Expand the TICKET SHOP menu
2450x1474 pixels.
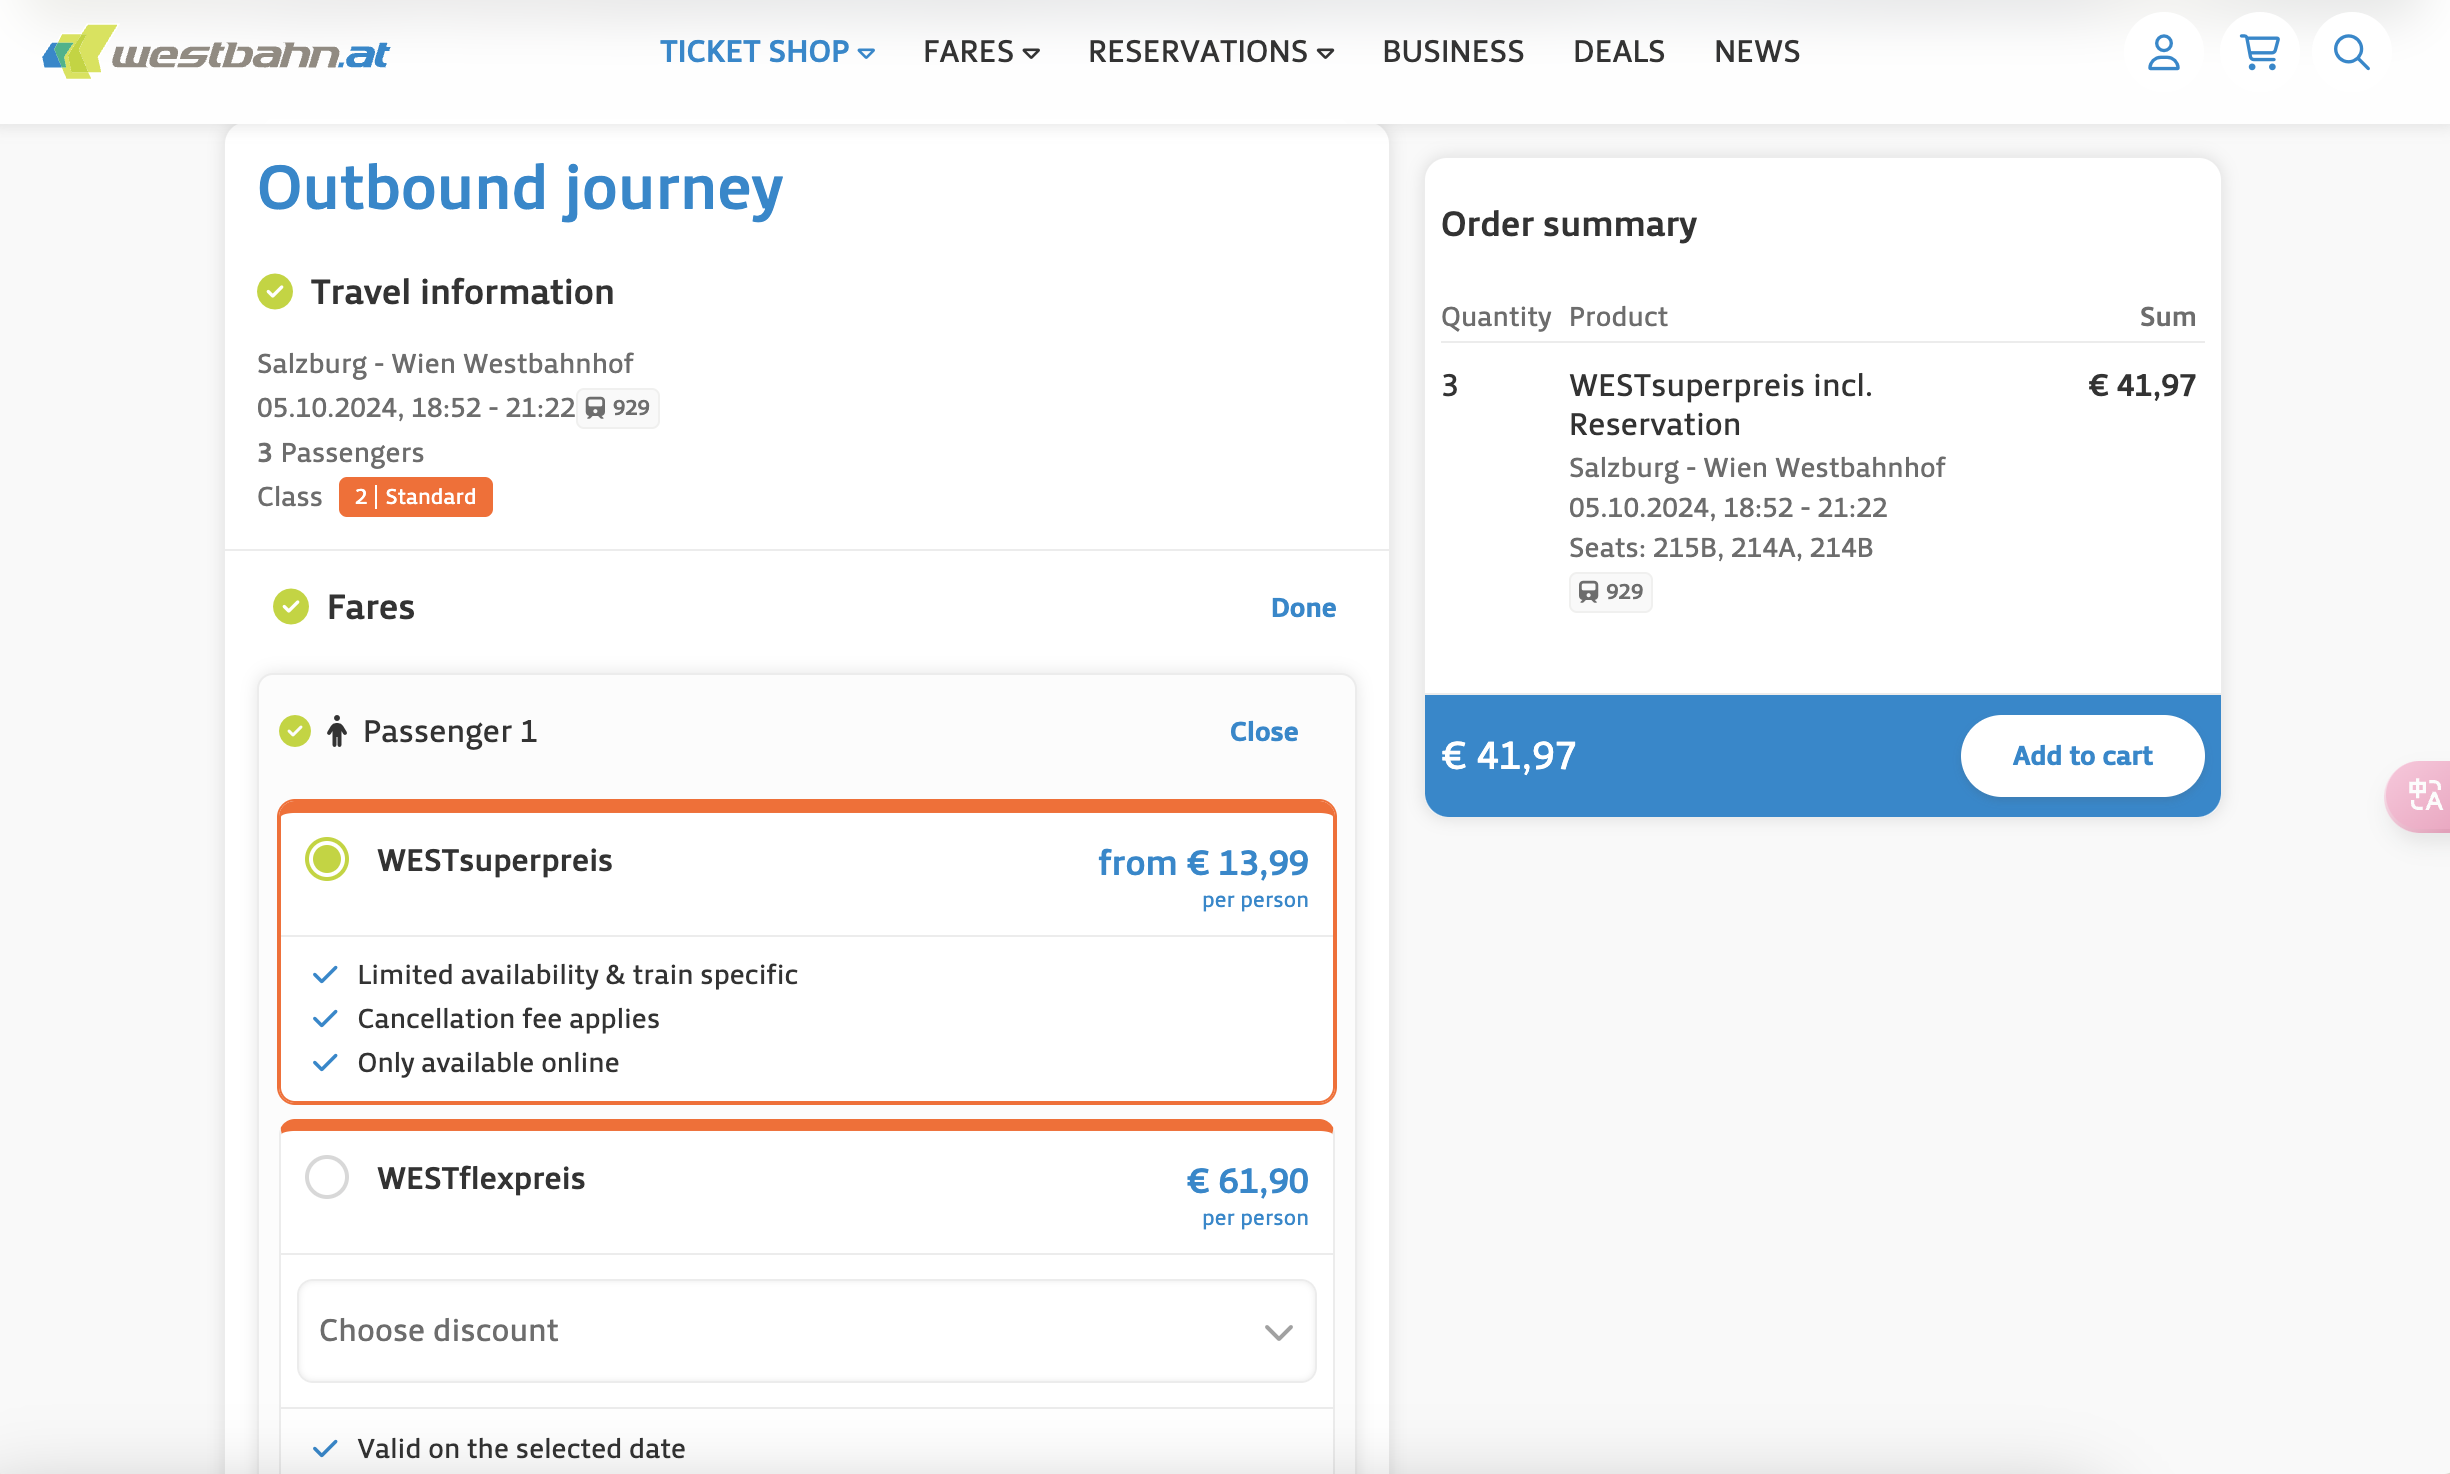coord(767,52)
